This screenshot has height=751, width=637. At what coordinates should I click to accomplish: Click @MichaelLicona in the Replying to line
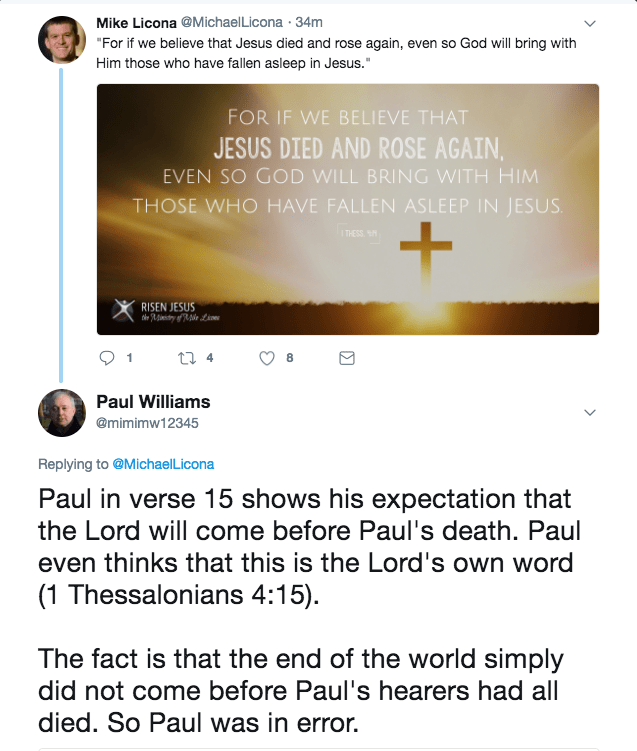[162, 464]
